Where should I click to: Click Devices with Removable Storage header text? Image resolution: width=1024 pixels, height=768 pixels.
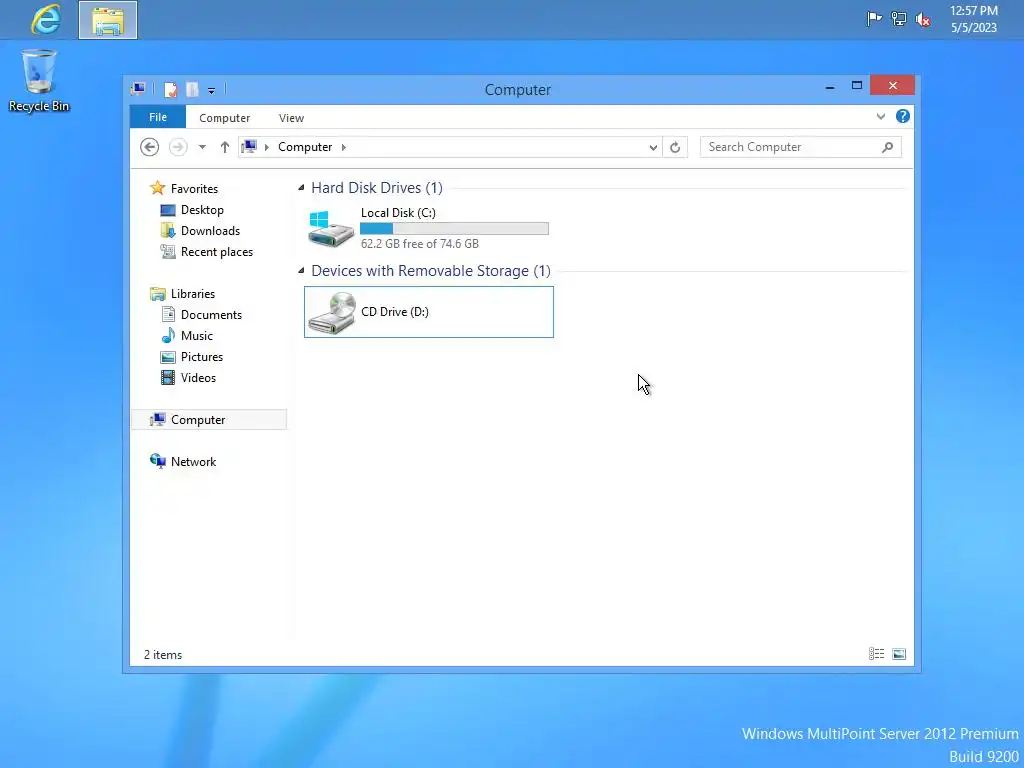point(431,271)
